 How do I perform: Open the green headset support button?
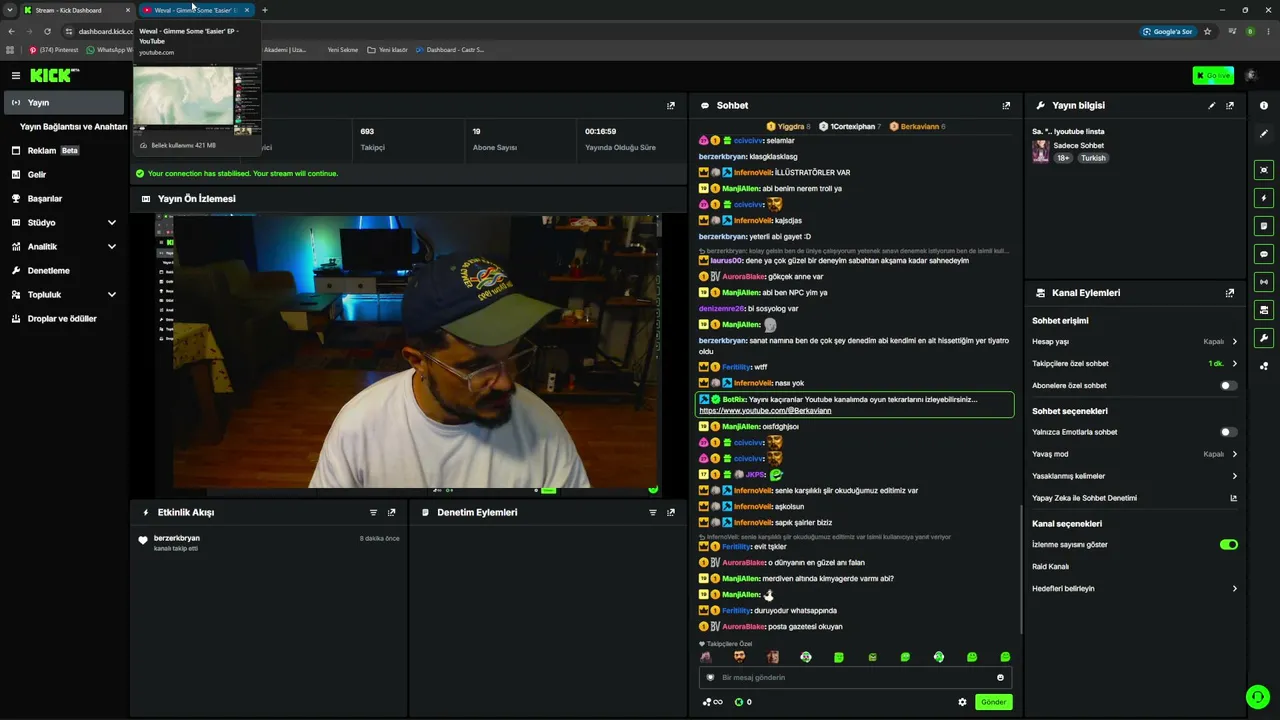(x=1257, y=696)
